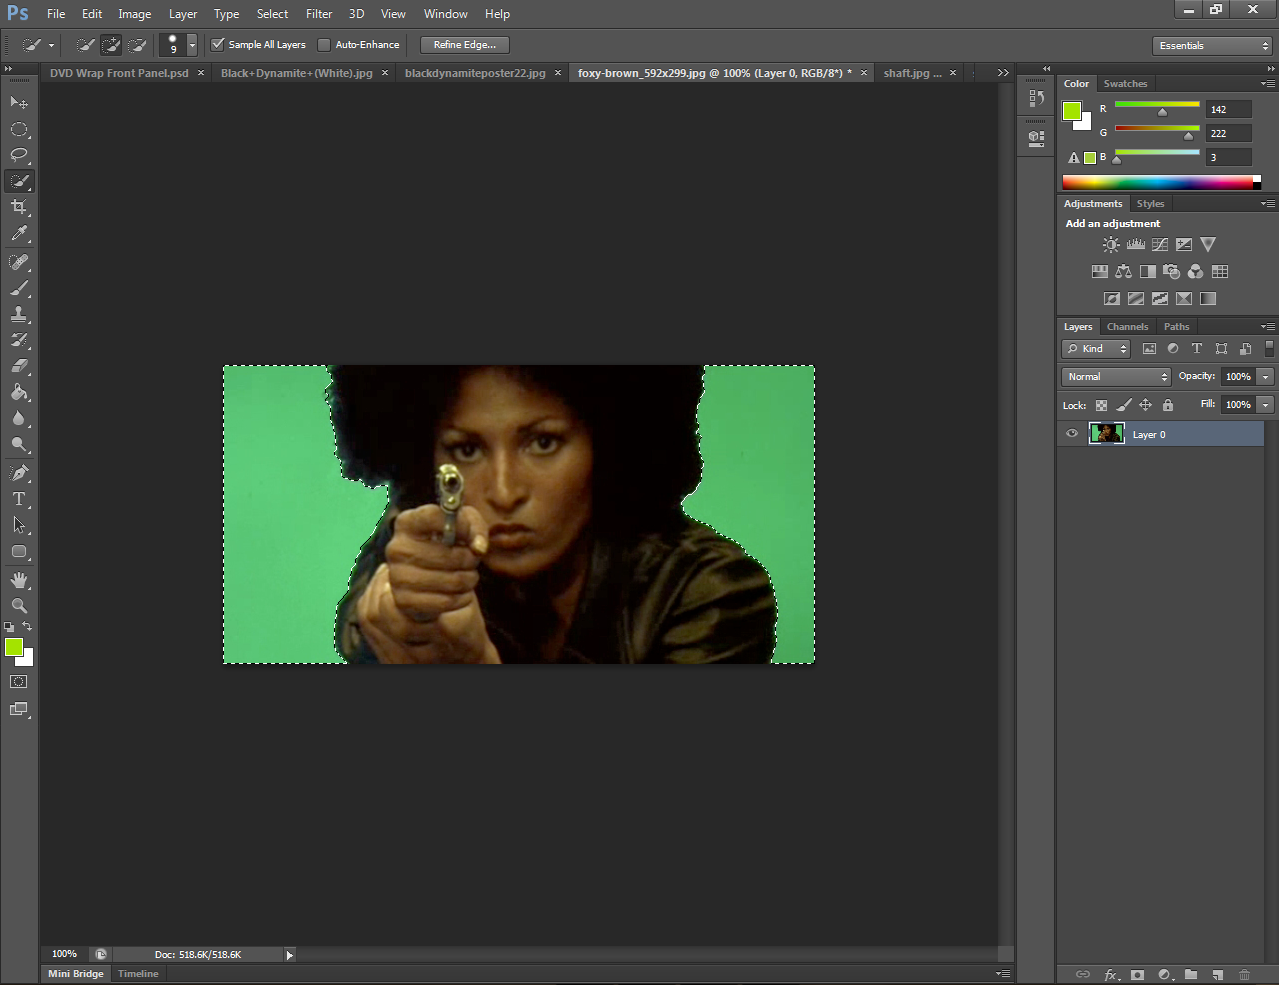Open the brush picker dropdown

[192, 45]
